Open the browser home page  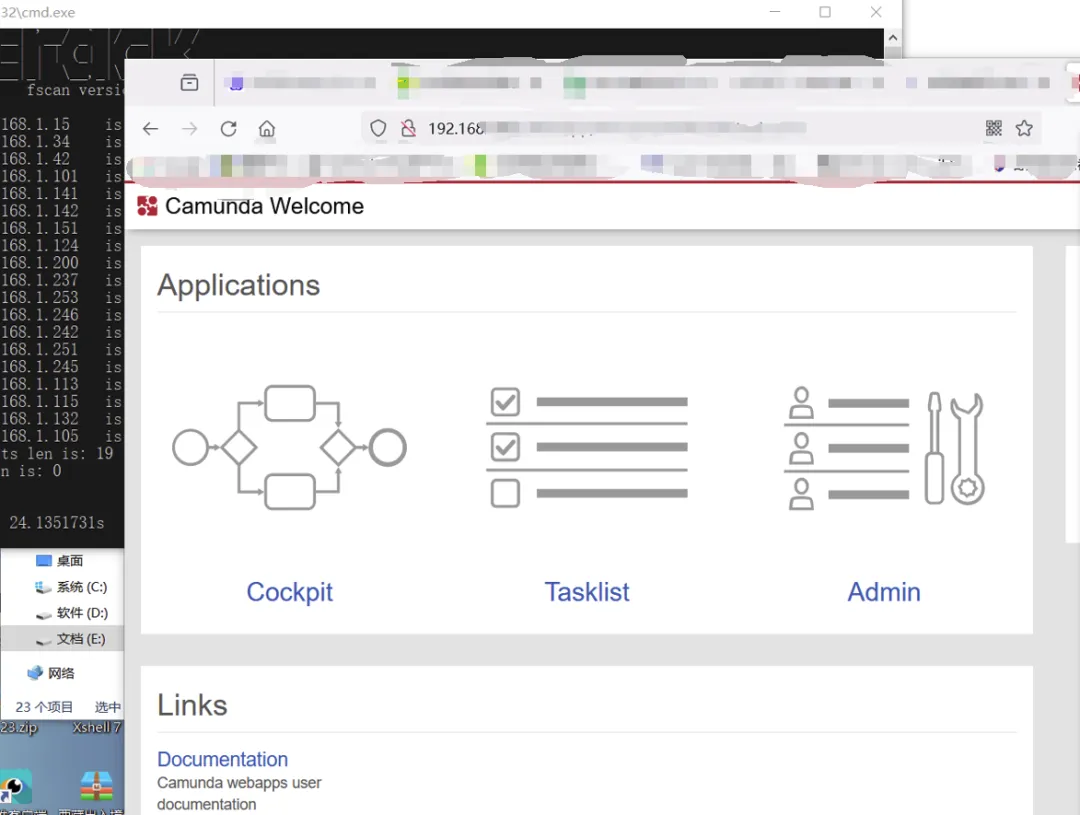[267, 129]
